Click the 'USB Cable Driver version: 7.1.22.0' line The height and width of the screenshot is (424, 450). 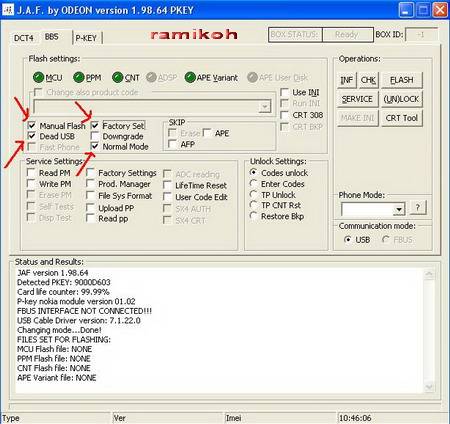[x=79, y=321]
